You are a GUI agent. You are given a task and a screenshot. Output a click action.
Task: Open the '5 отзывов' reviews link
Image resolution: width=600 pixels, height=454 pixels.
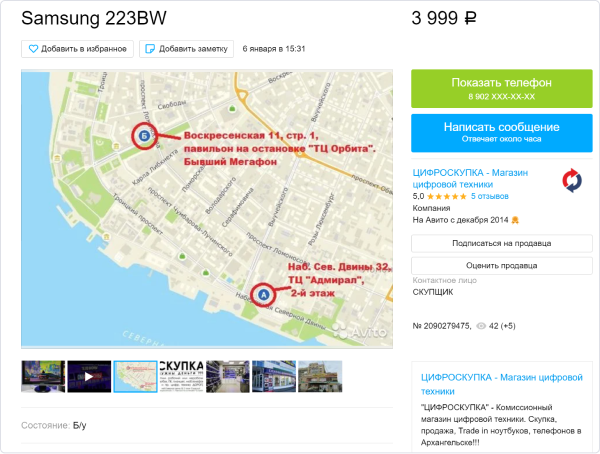[490, 196]
